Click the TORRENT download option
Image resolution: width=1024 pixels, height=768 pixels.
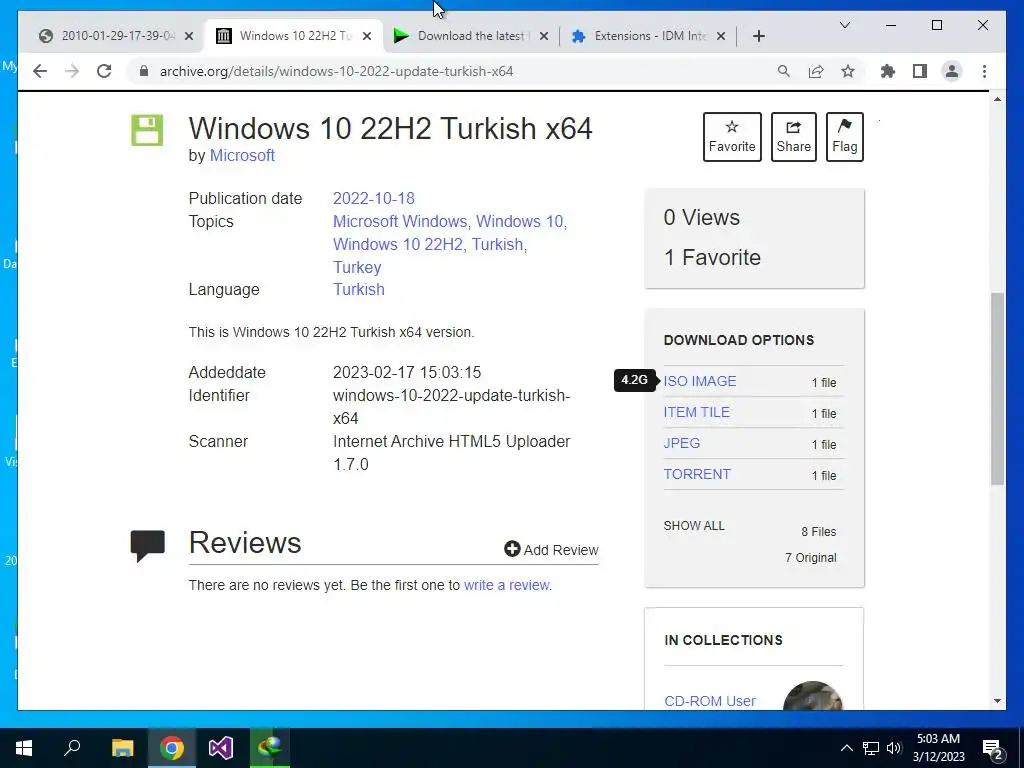coord(697,475)
